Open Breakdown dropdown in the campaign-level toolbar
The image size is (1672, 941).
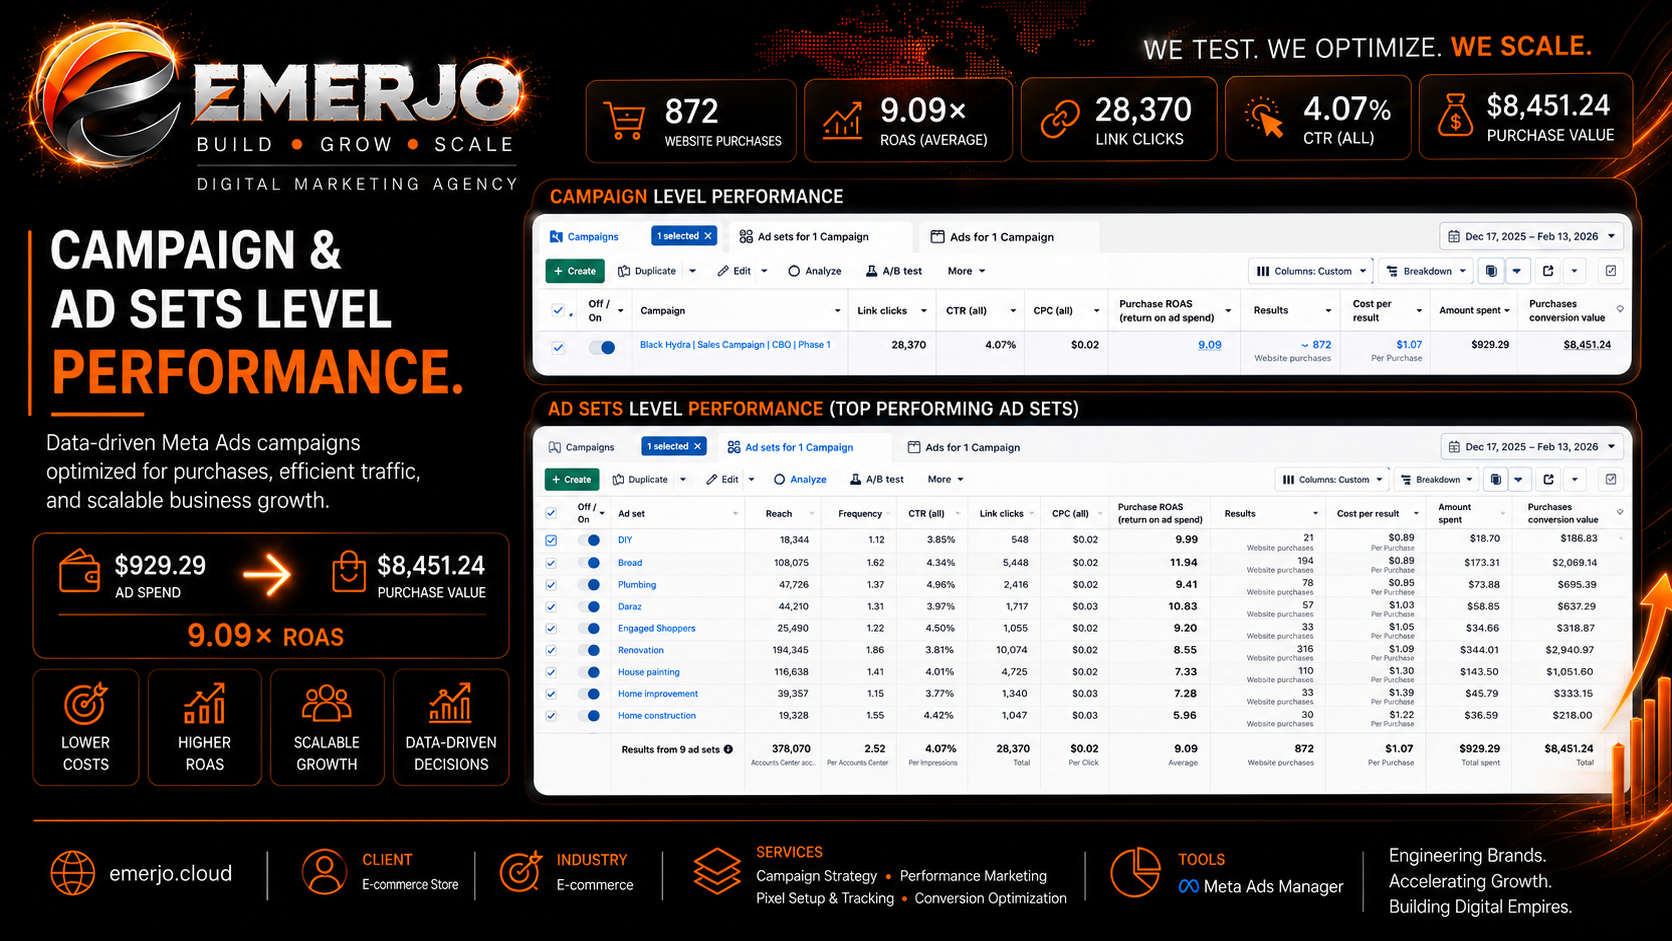tap(1426, 271)
